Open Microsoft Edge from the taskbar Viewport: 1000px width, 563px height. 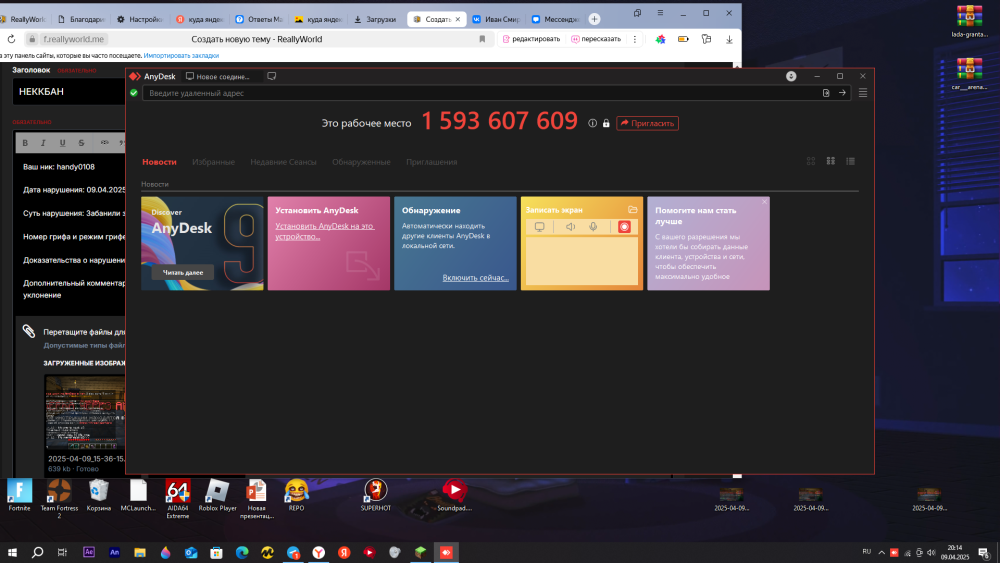coord(242,552)
